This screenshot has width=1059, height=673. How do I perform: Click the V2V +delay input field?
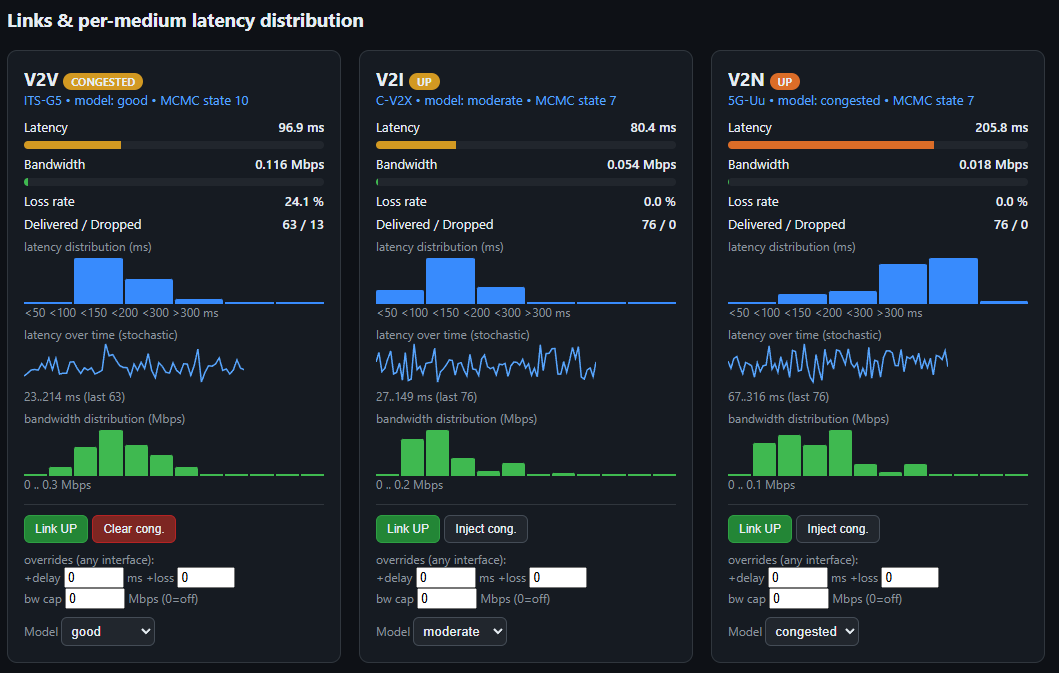pyautogui.click(x=94, y=578)
